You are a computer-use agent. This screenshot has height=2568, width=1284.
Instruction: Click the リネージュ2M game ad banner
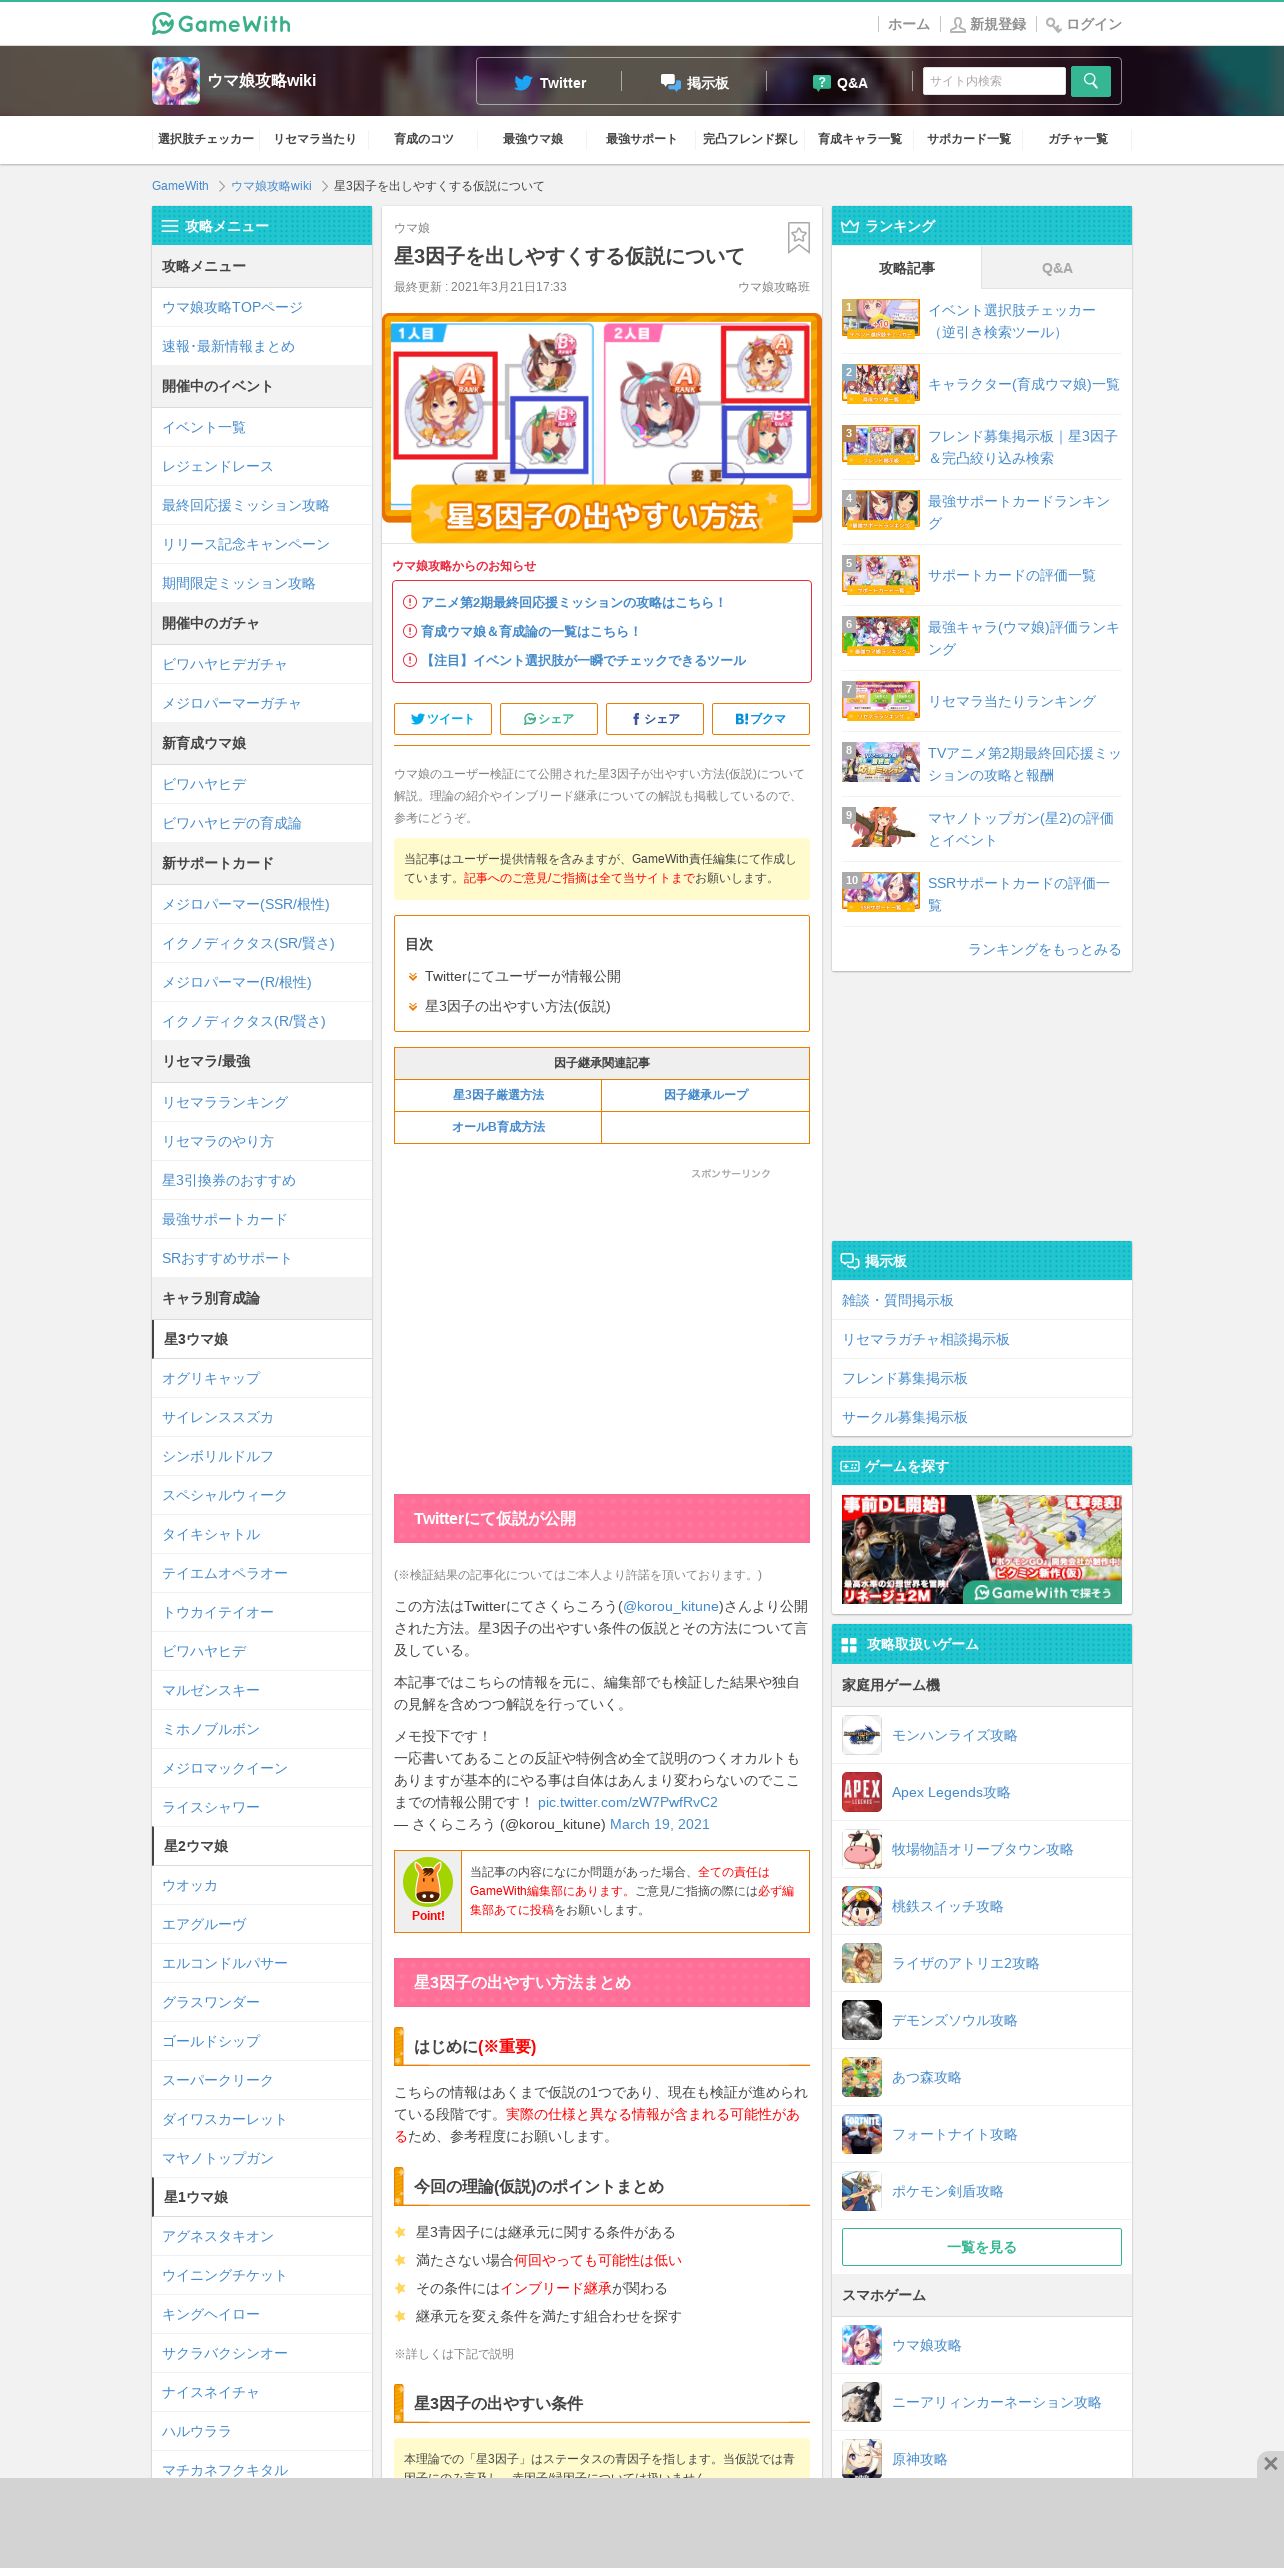click(x=982, y=1549)
